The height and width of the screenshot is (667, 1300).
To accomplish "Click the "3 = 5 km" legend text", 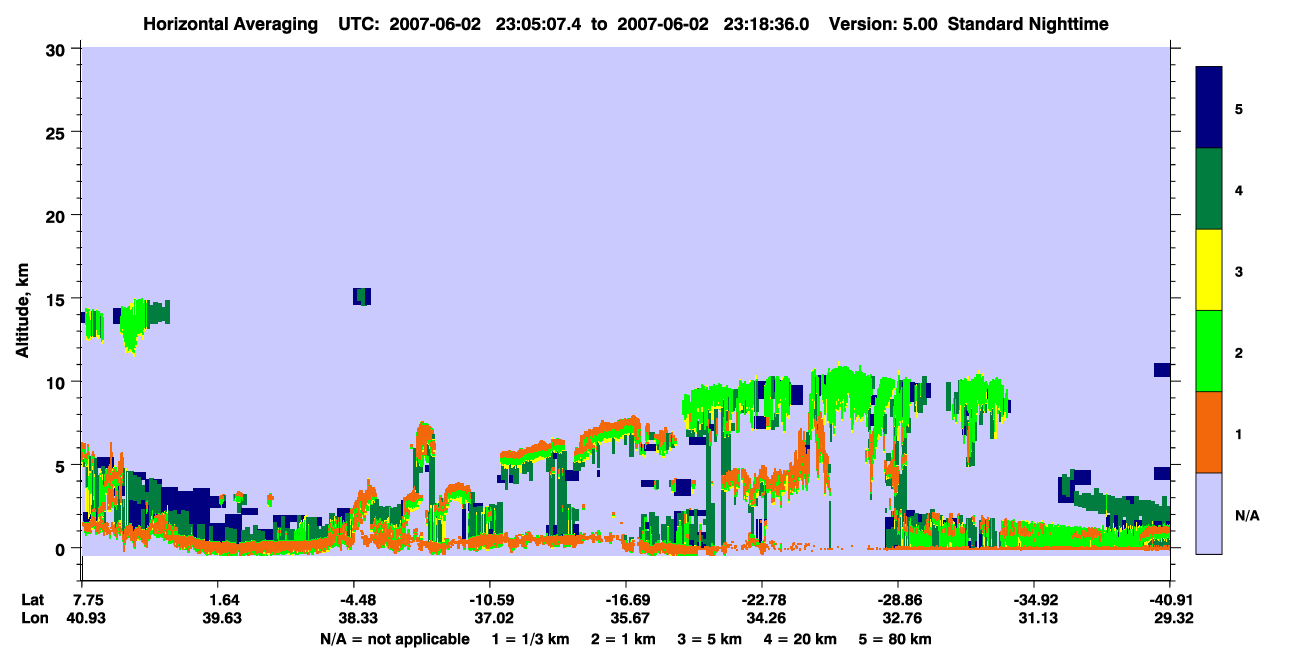I will (711, 639).
